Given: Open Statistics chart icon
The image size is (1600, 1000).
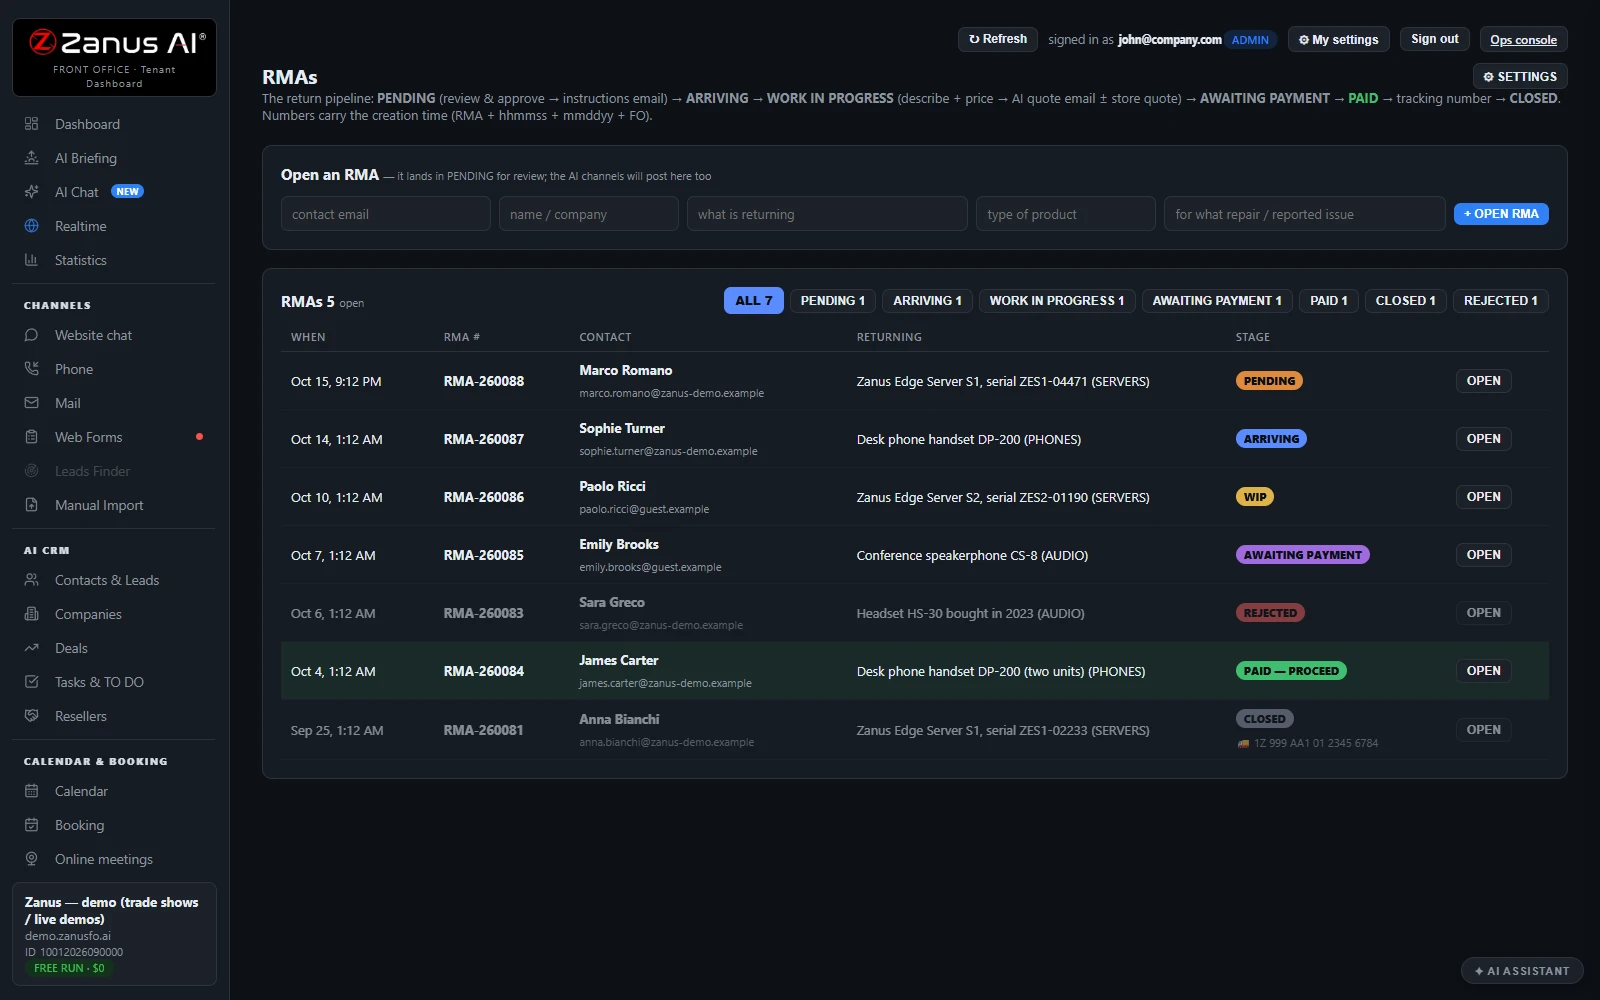Looking at the screenshot, I should tap(31, 260).
